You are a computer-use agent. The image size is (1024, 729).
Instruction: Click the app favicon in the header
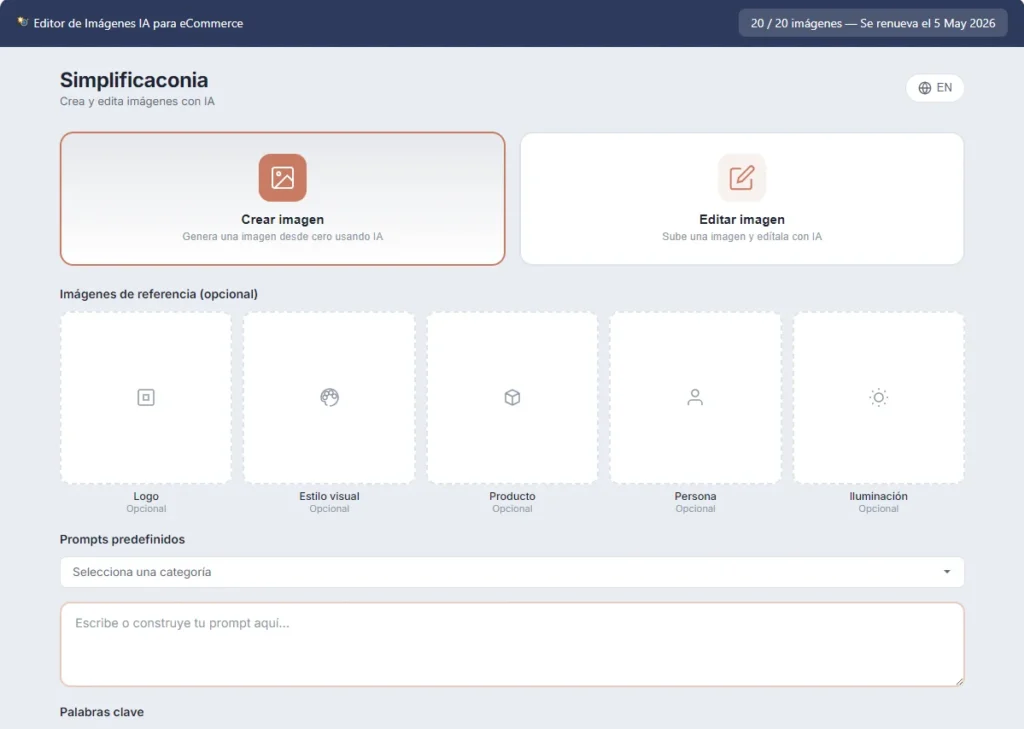pos(22,22)
